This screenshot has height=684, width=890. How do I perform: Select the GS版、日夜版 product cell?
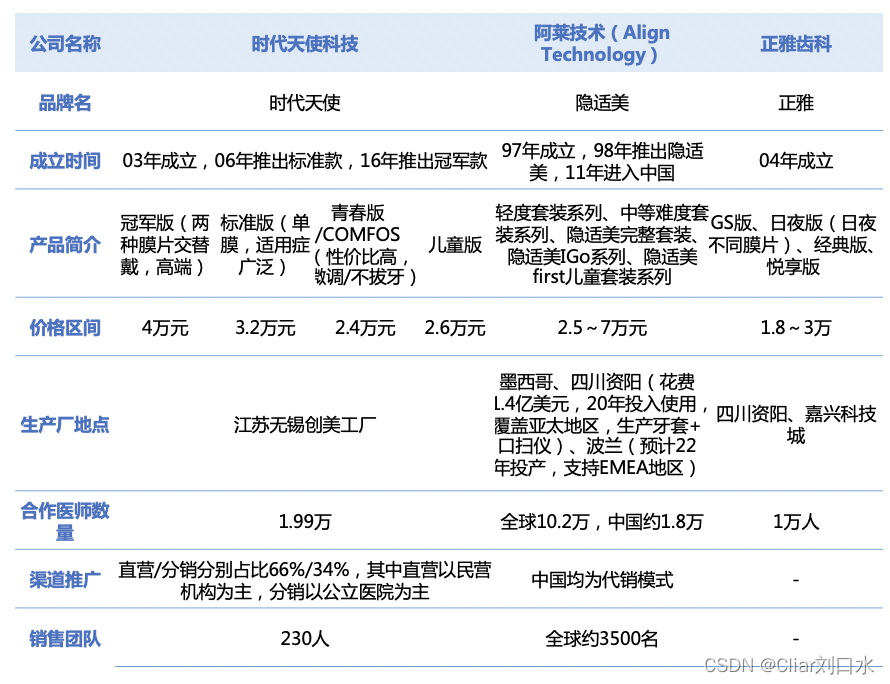tap(793, 245)
